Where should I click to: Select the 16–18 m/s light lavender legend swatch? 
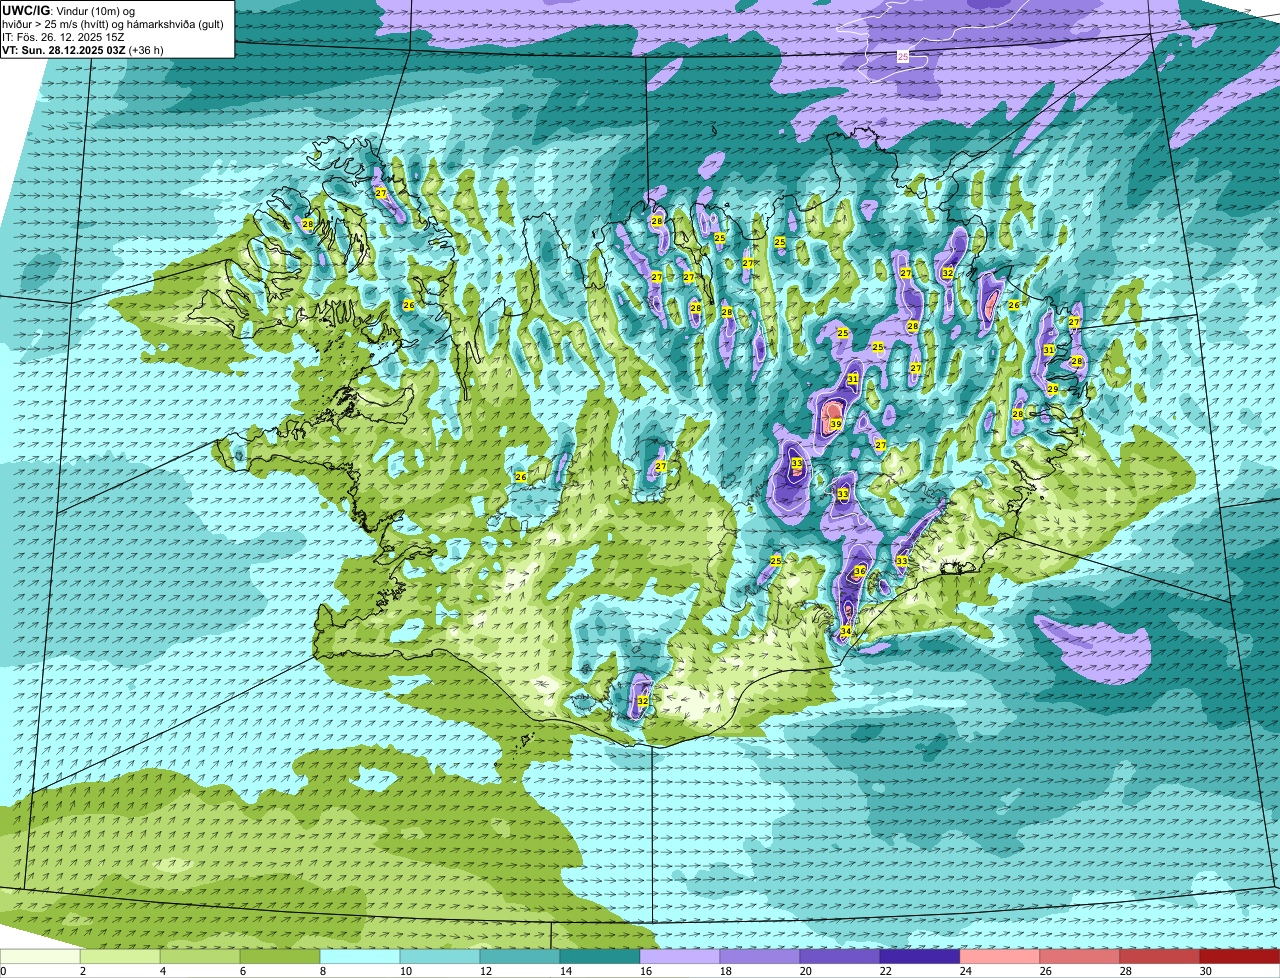pyautogui.click(x=680, y=956)
